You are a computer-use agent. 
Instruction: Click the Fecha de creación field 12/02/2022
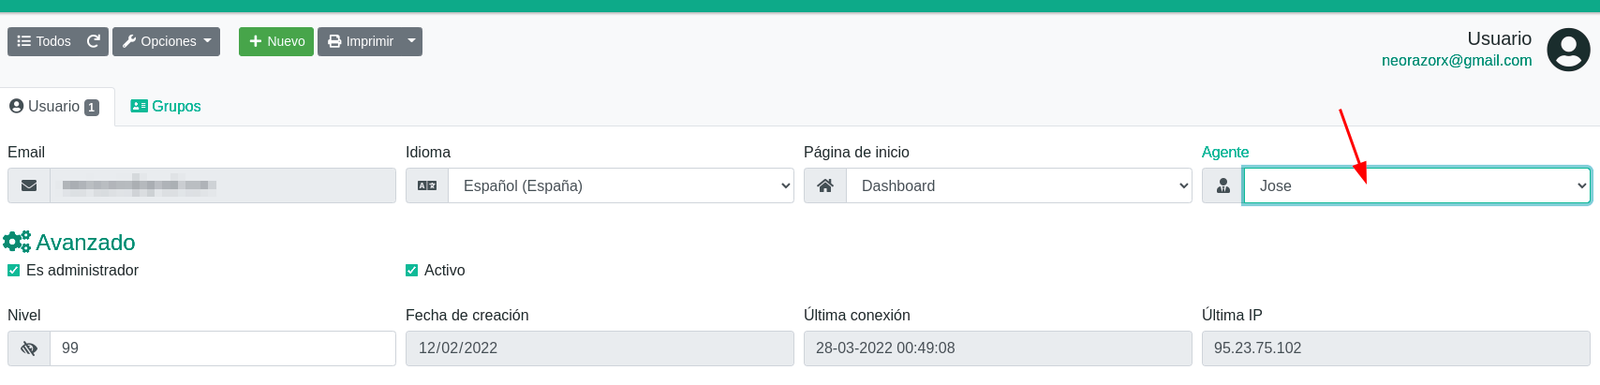point(600,348)
